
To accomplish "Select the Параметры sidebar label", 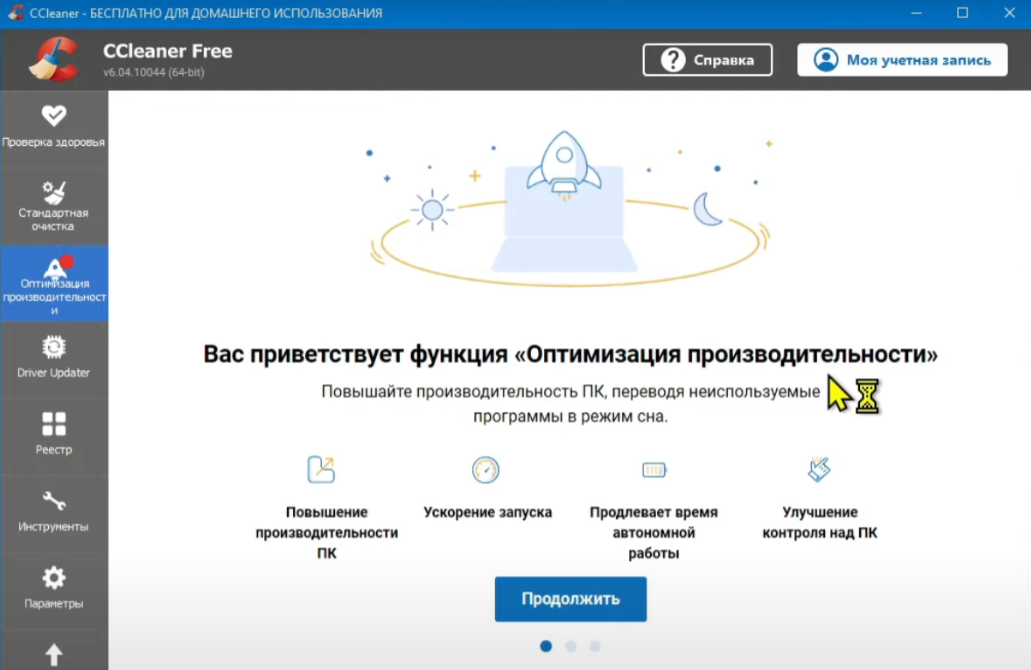I will click(54, 604).
